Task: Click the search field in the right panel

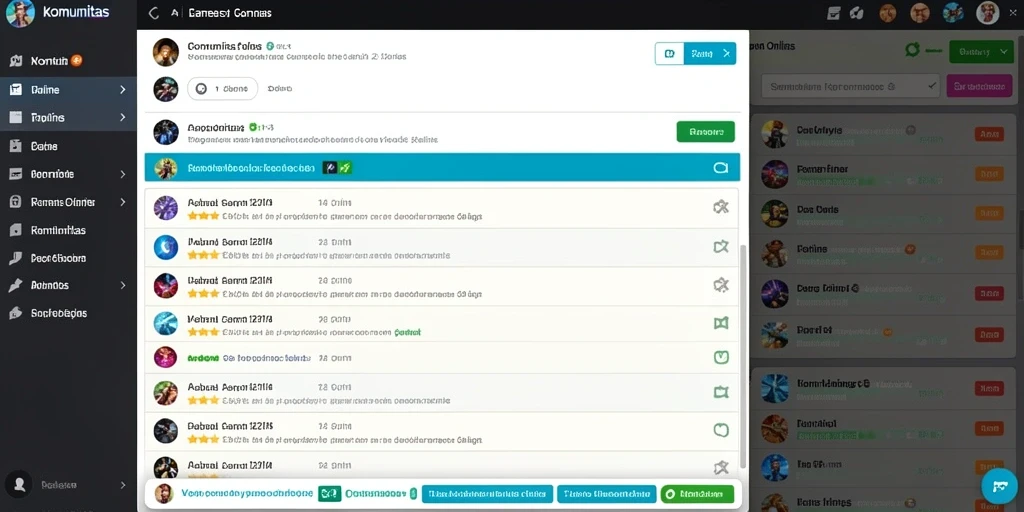Action: pyautogui.click(x=850, y=86)
